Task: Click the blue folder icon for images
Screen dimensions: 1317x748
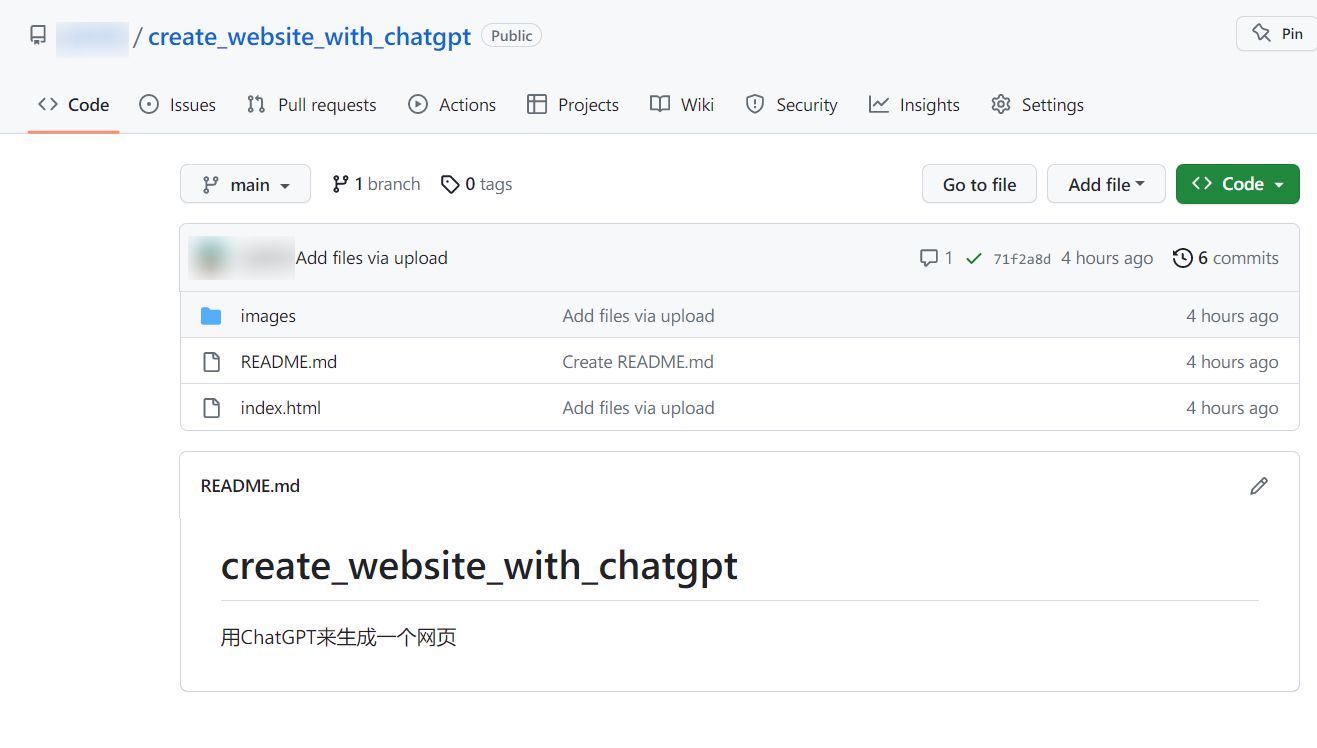Action: (211, 316)
